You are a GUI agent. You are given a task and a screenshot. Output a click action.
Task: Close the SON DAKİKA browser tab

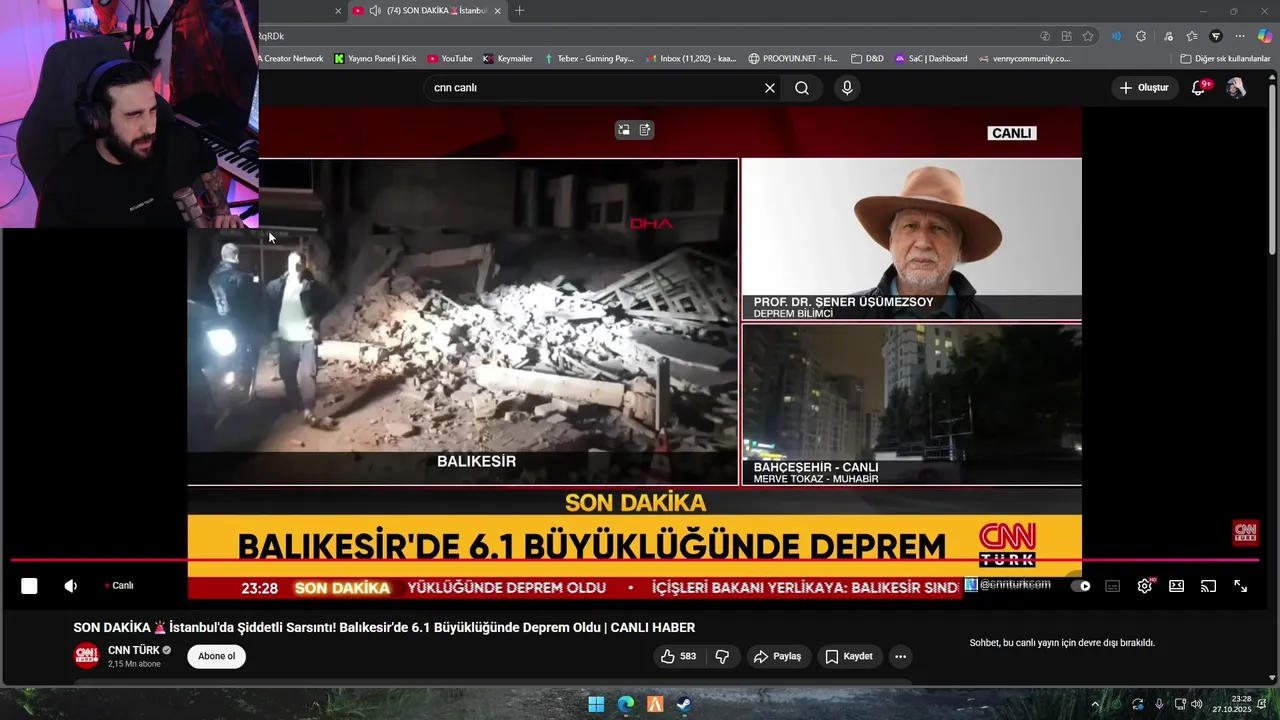(x=497, y=11)
